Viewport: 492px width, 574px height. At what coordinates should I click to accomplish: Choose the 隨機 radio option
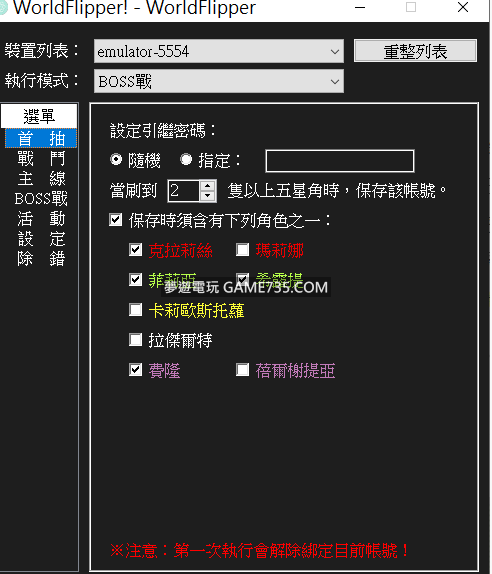(x=116, y=160)
